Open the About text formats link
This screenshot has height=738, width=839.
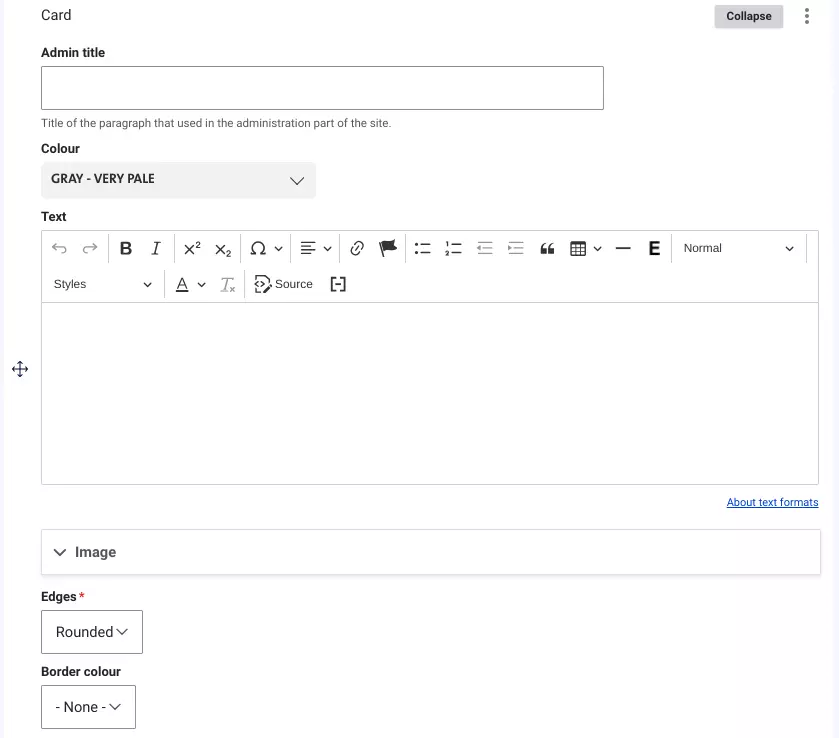(x=772, y=502)
